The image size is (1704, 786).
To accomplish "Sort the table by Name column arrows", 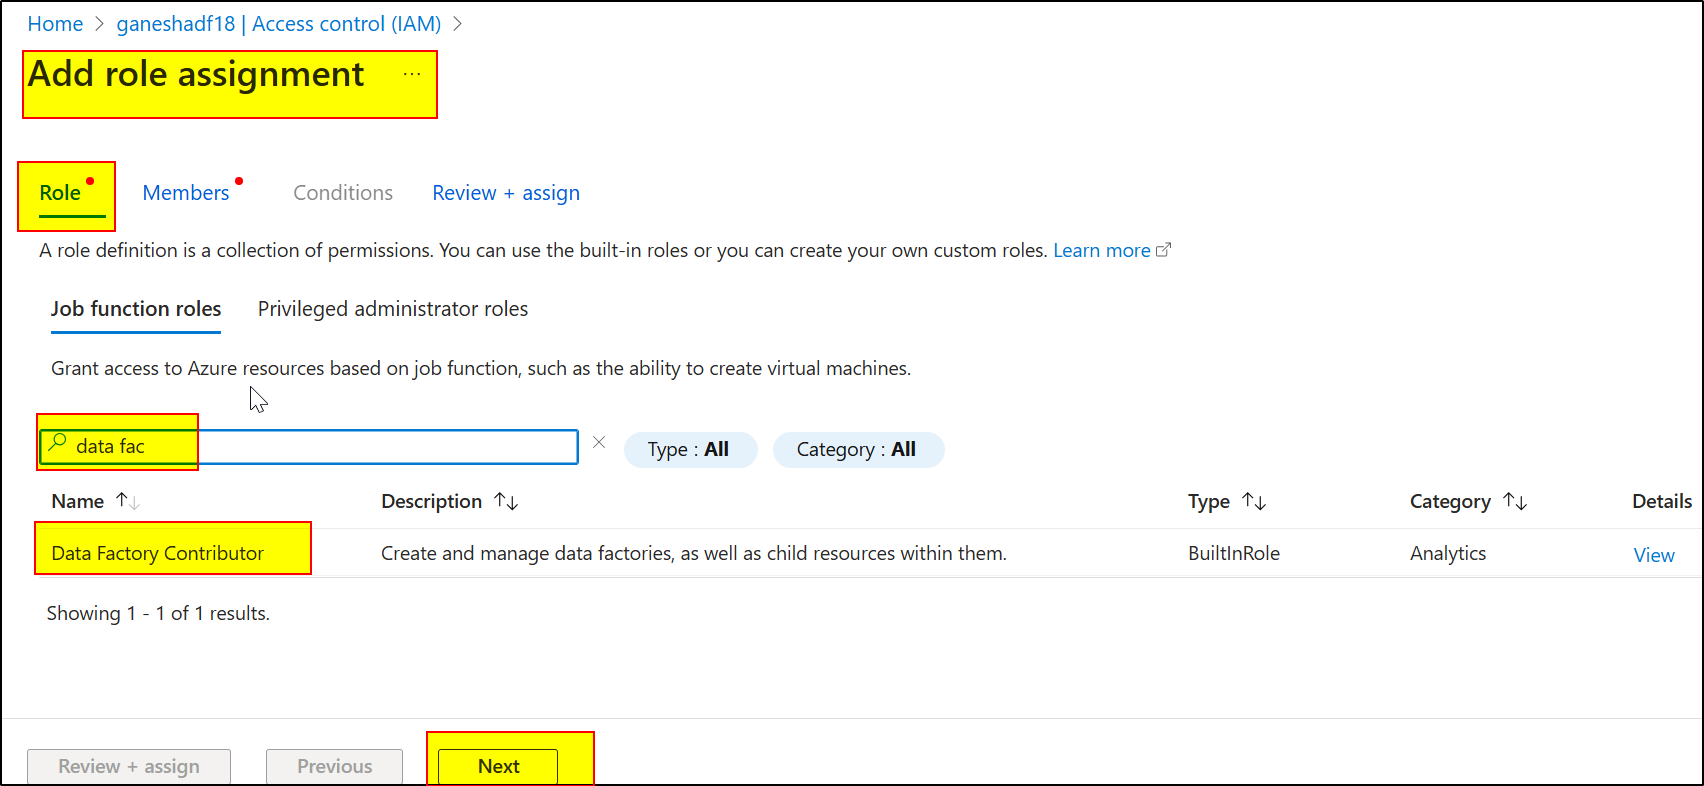I will [x=128, y=501].
